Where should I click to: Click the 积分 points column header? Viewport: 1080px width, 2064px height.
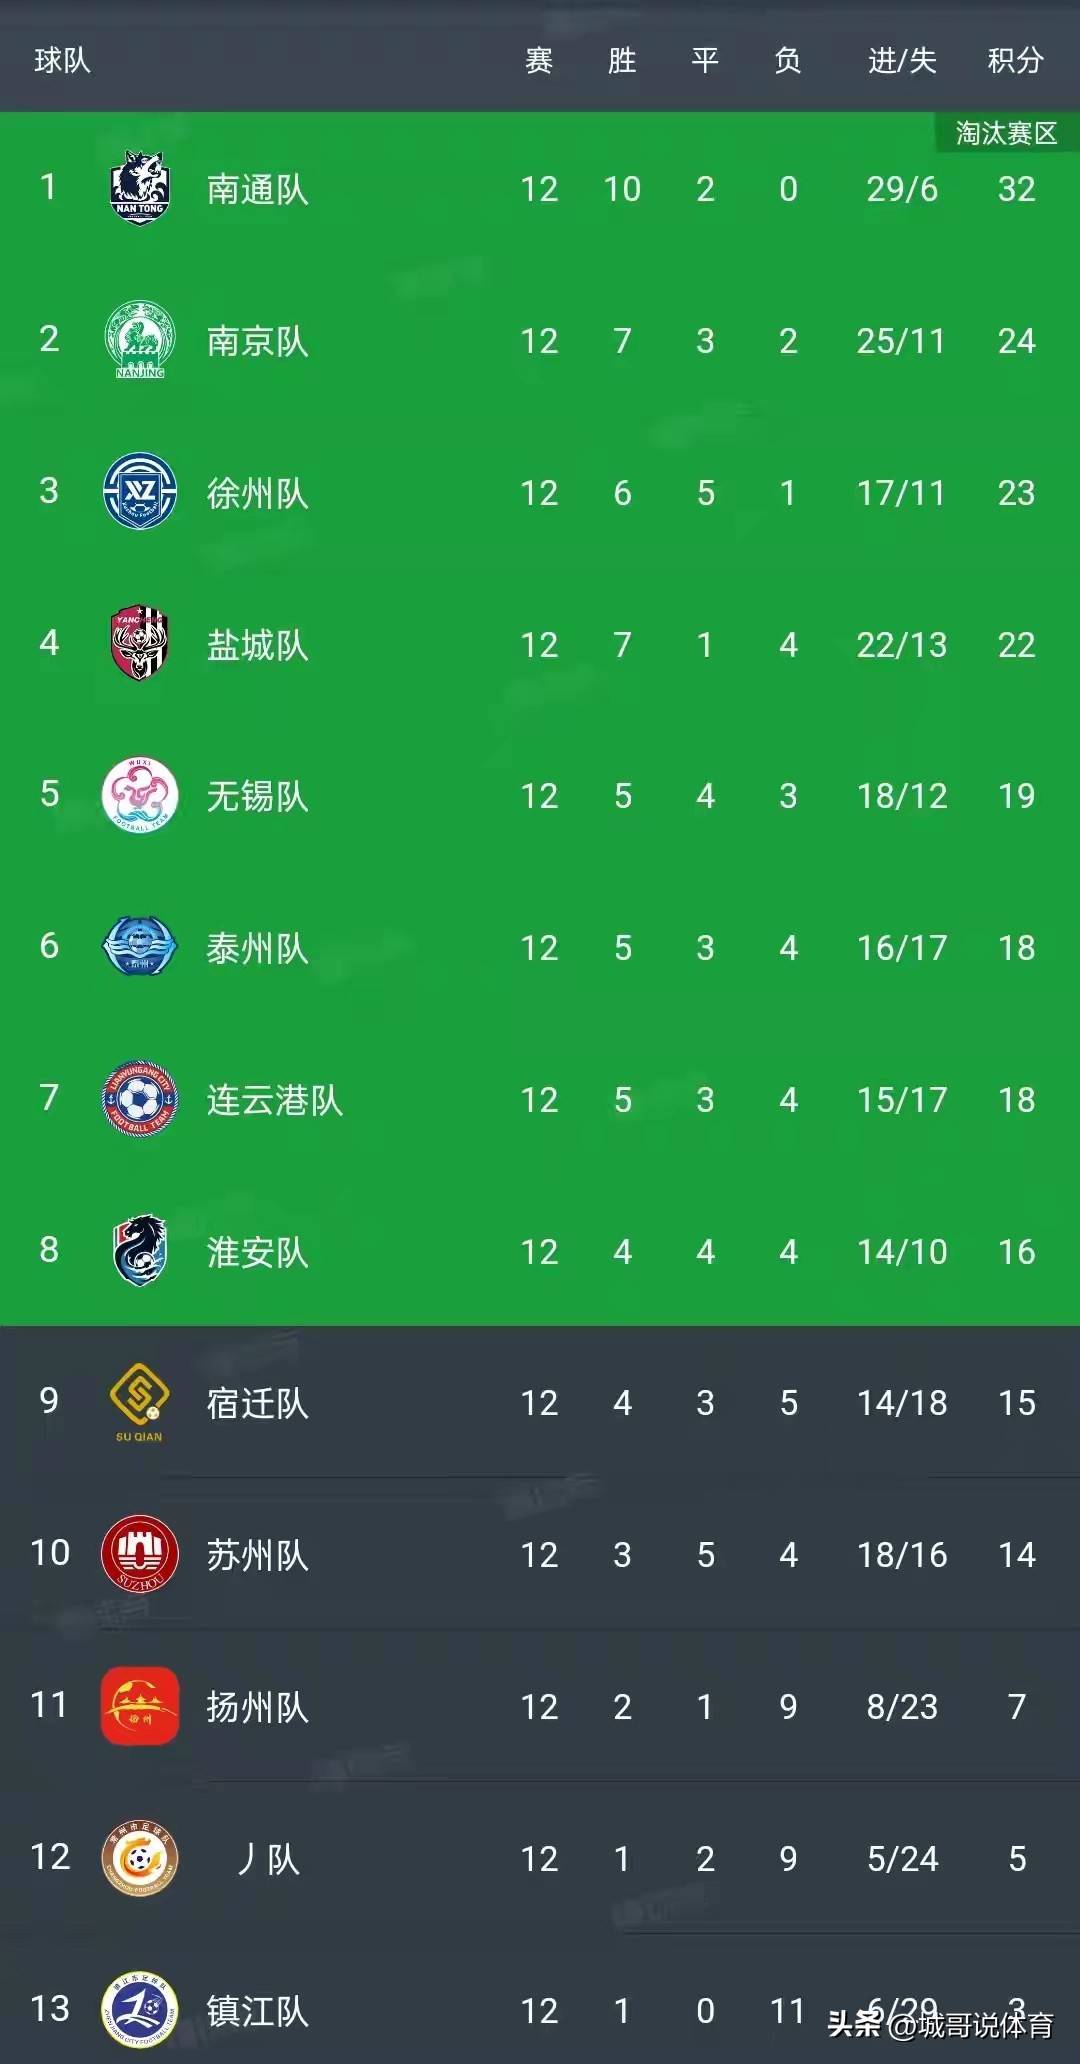[1015, 61]
